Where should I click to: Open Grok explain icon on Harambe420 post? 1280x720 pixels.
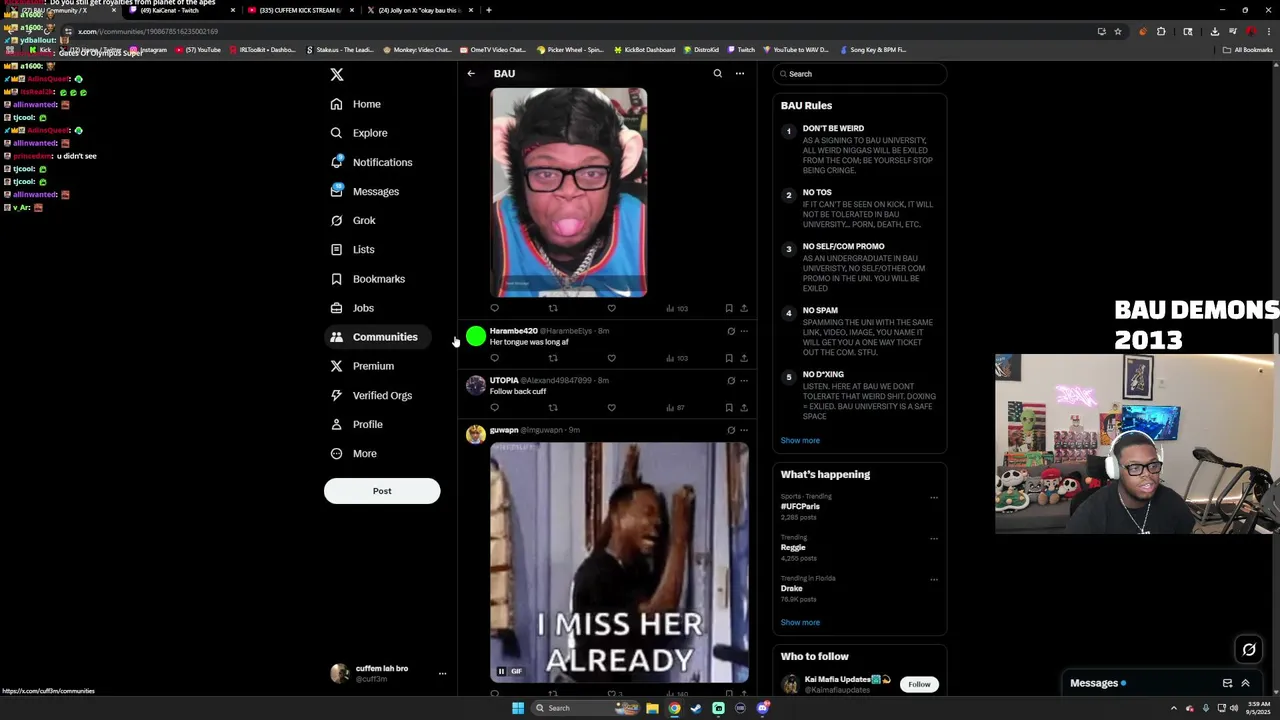731,331
